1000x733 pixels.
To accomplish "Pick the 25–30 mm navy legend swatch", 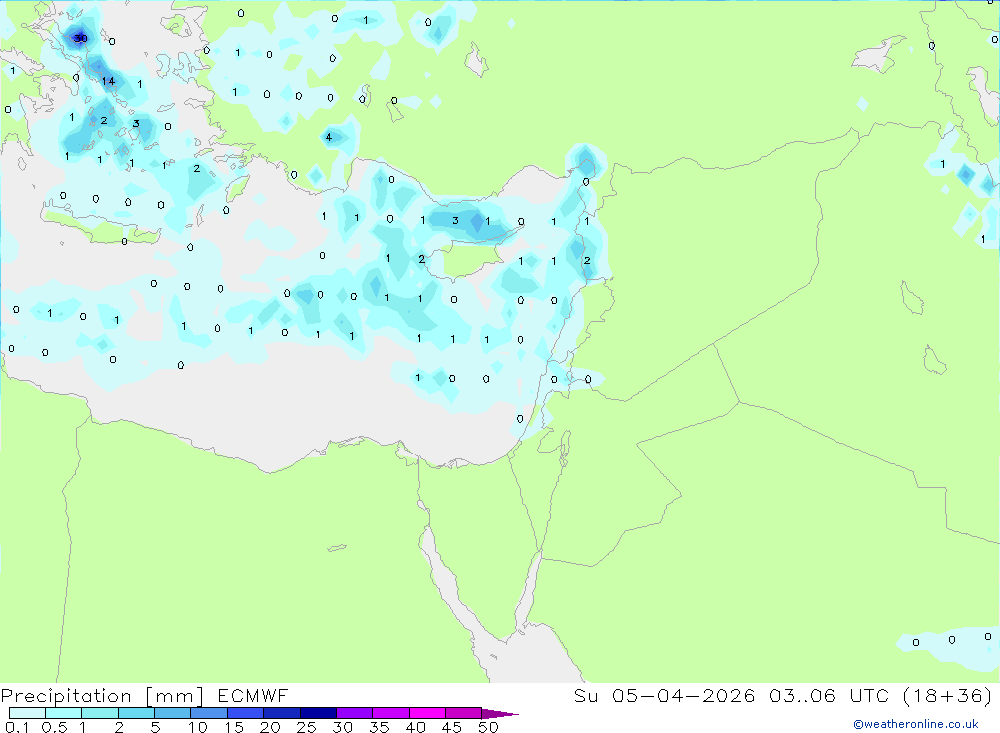I will [318, 713].
